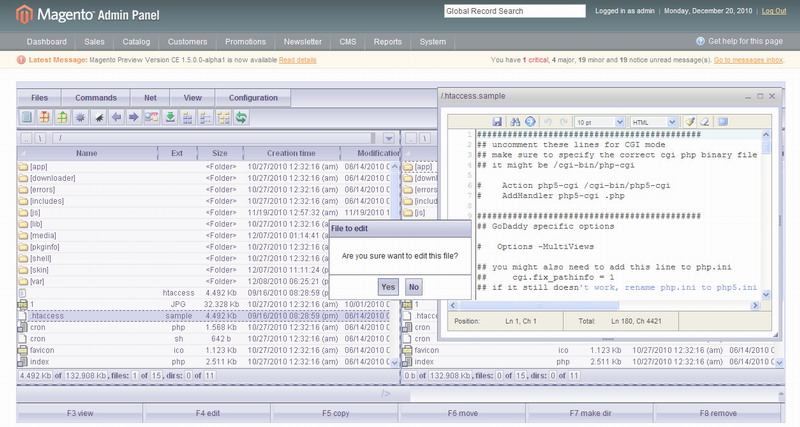Expand the left panel path history dropdown

coord(389,138)
